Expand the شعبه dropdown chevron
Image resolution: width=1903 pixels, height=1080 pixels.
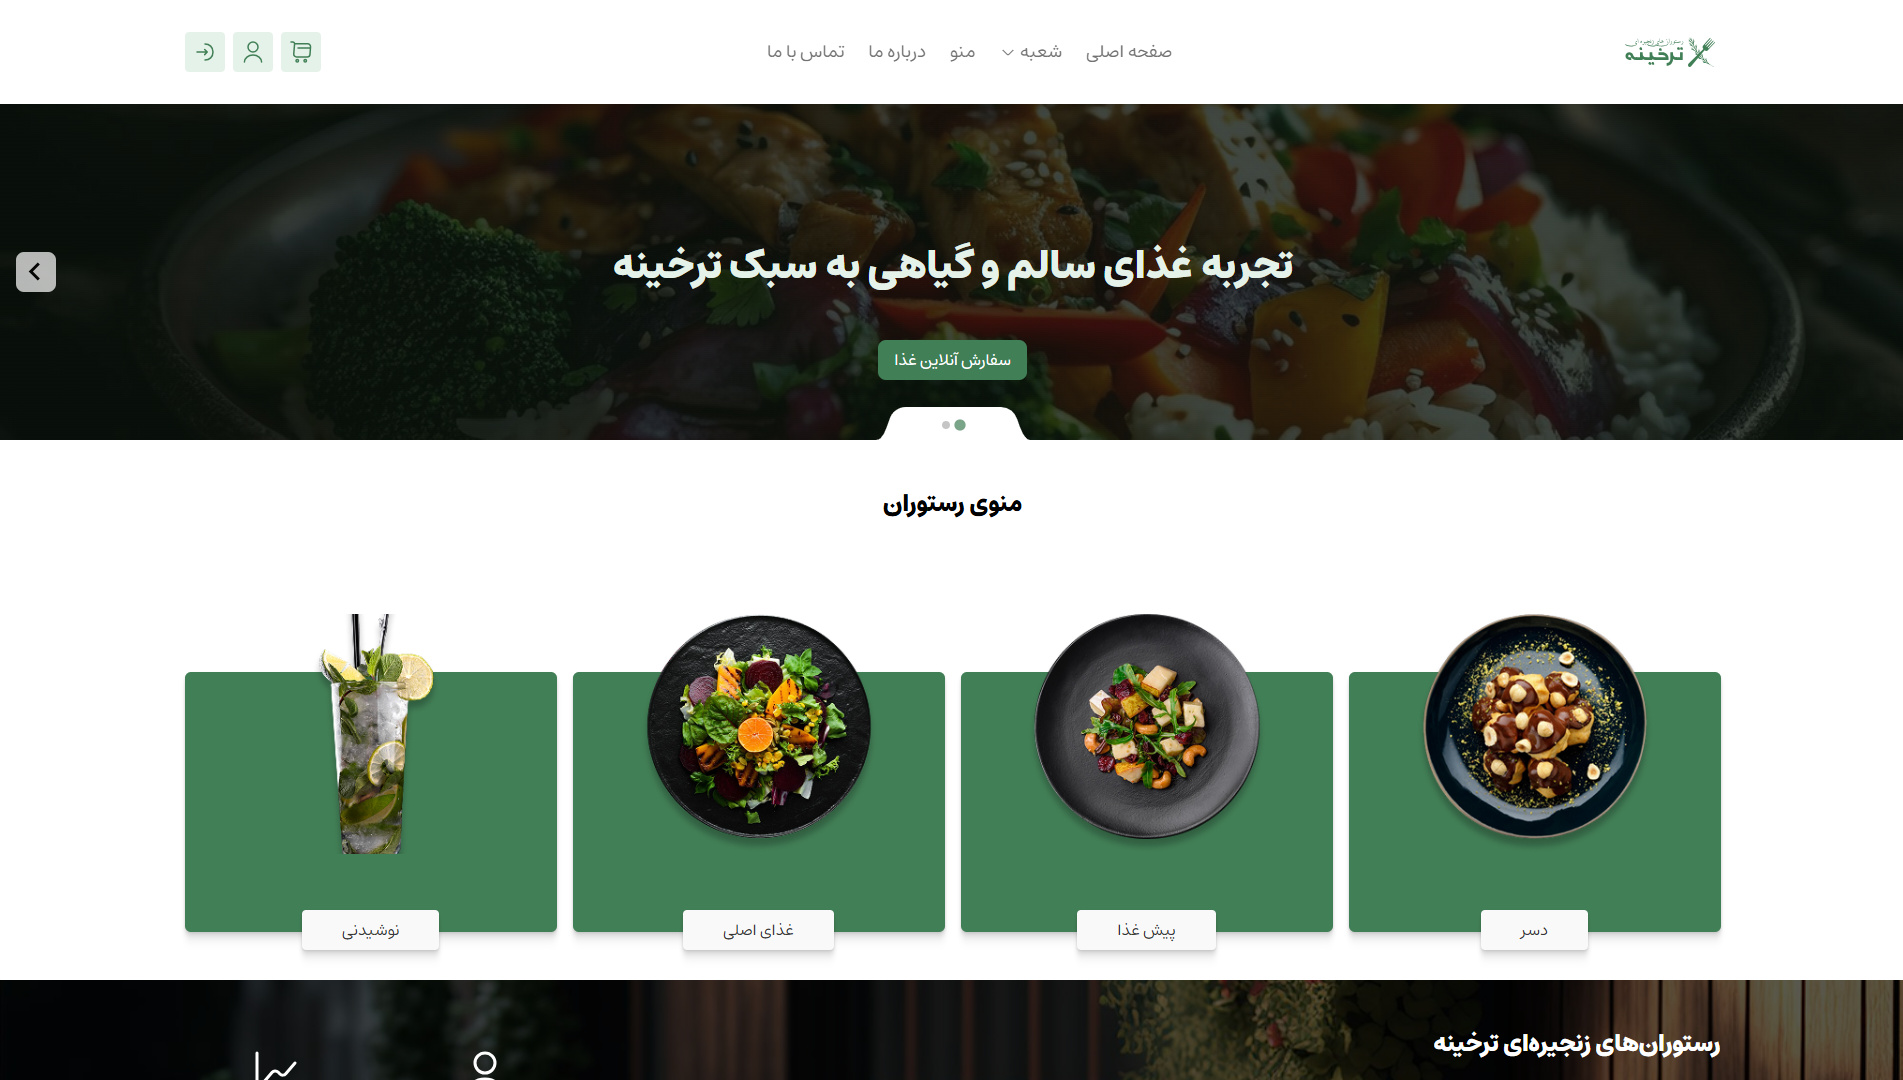(1008, 53)
